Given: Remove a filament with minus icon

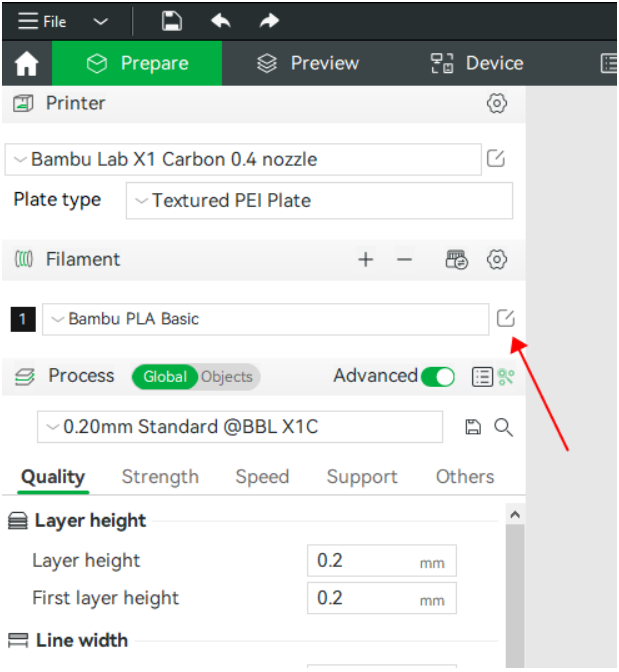Looking at the screenshot, I should [404, 260].
